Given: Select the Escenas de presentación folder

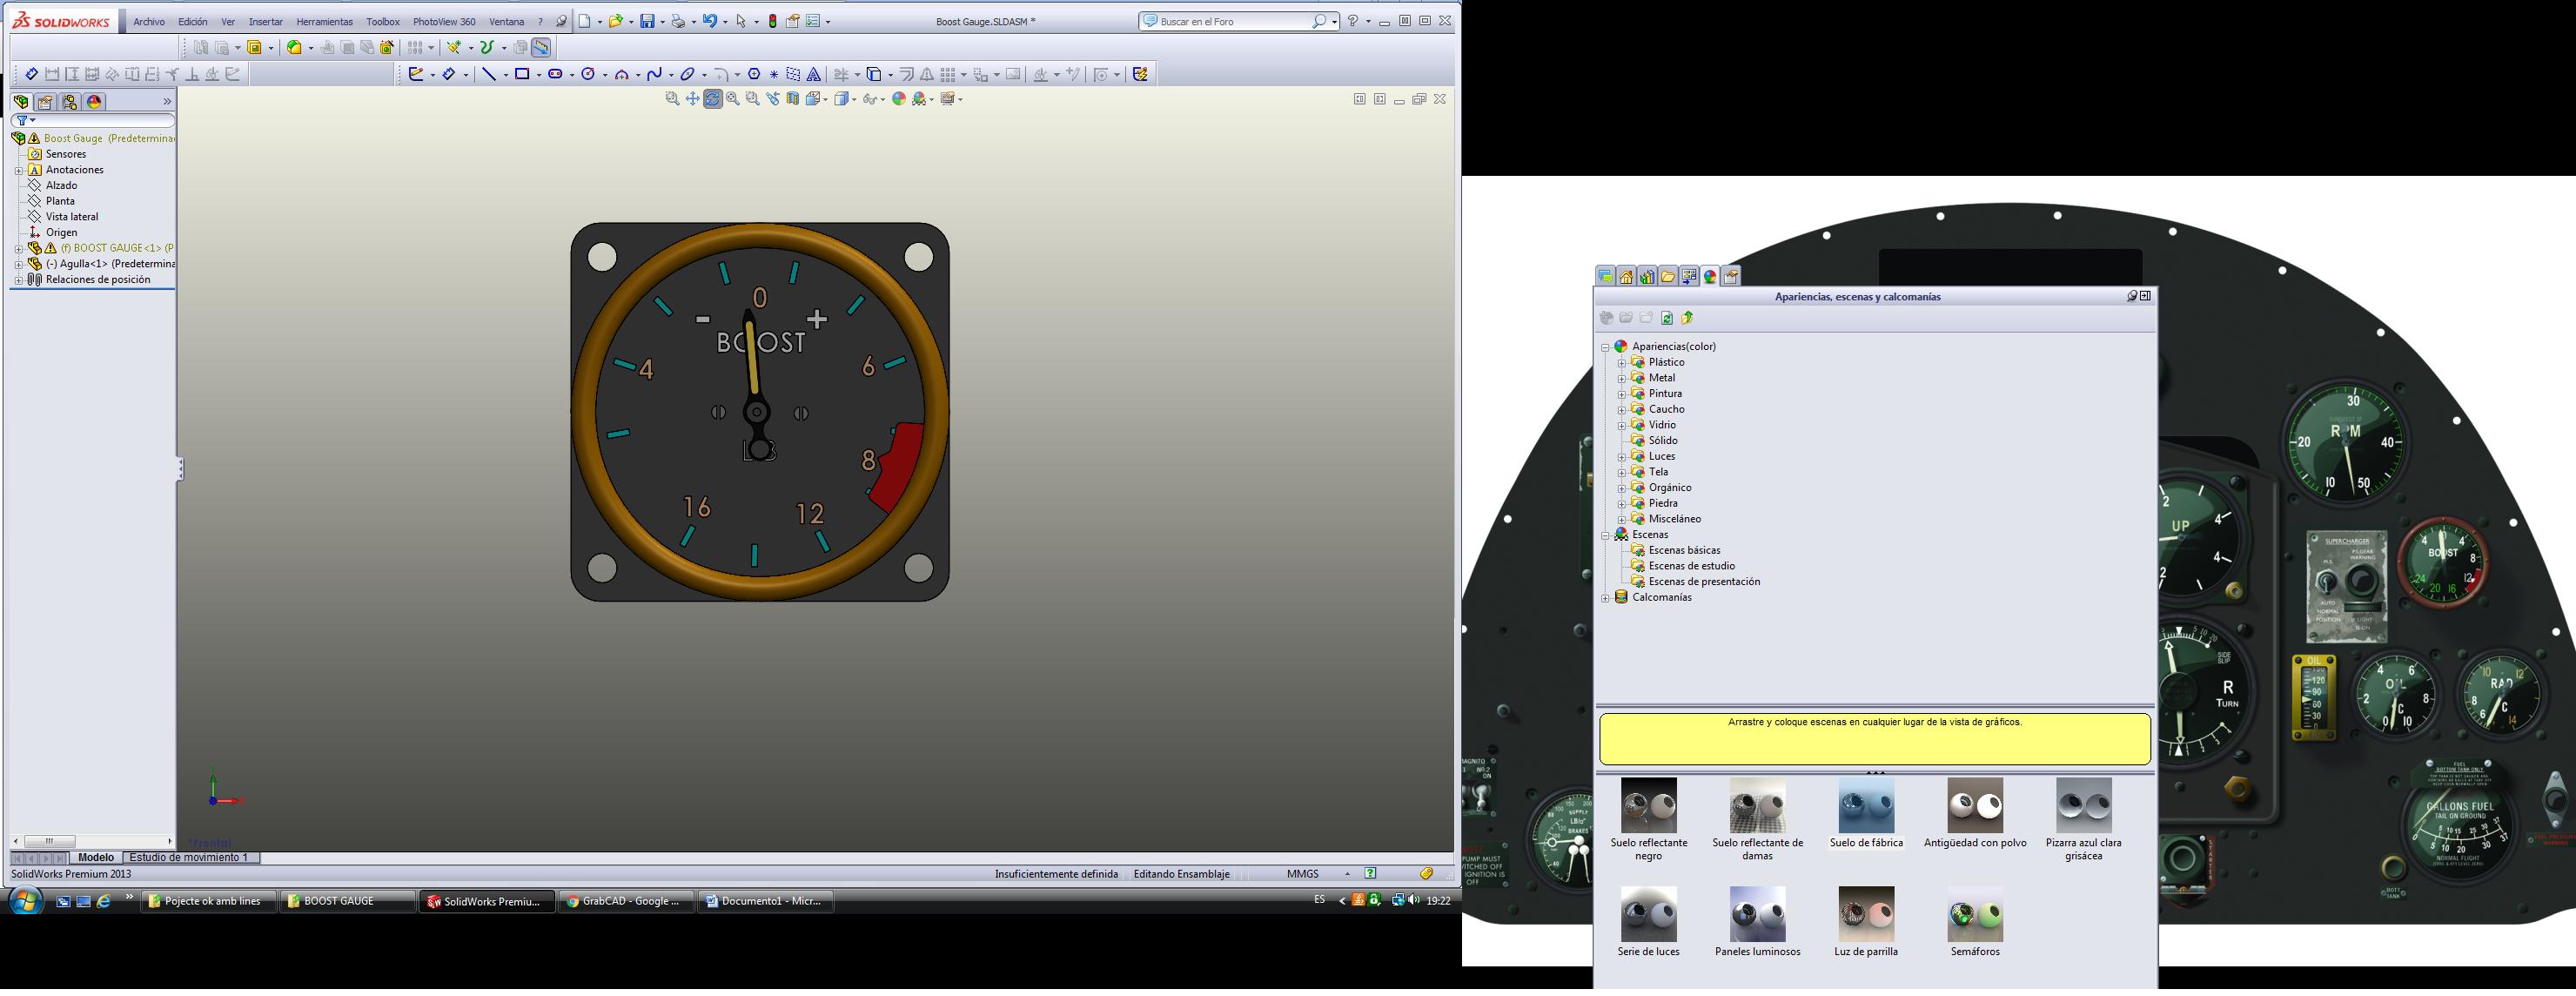Looking at the screenshot, I should point(1704,582).
